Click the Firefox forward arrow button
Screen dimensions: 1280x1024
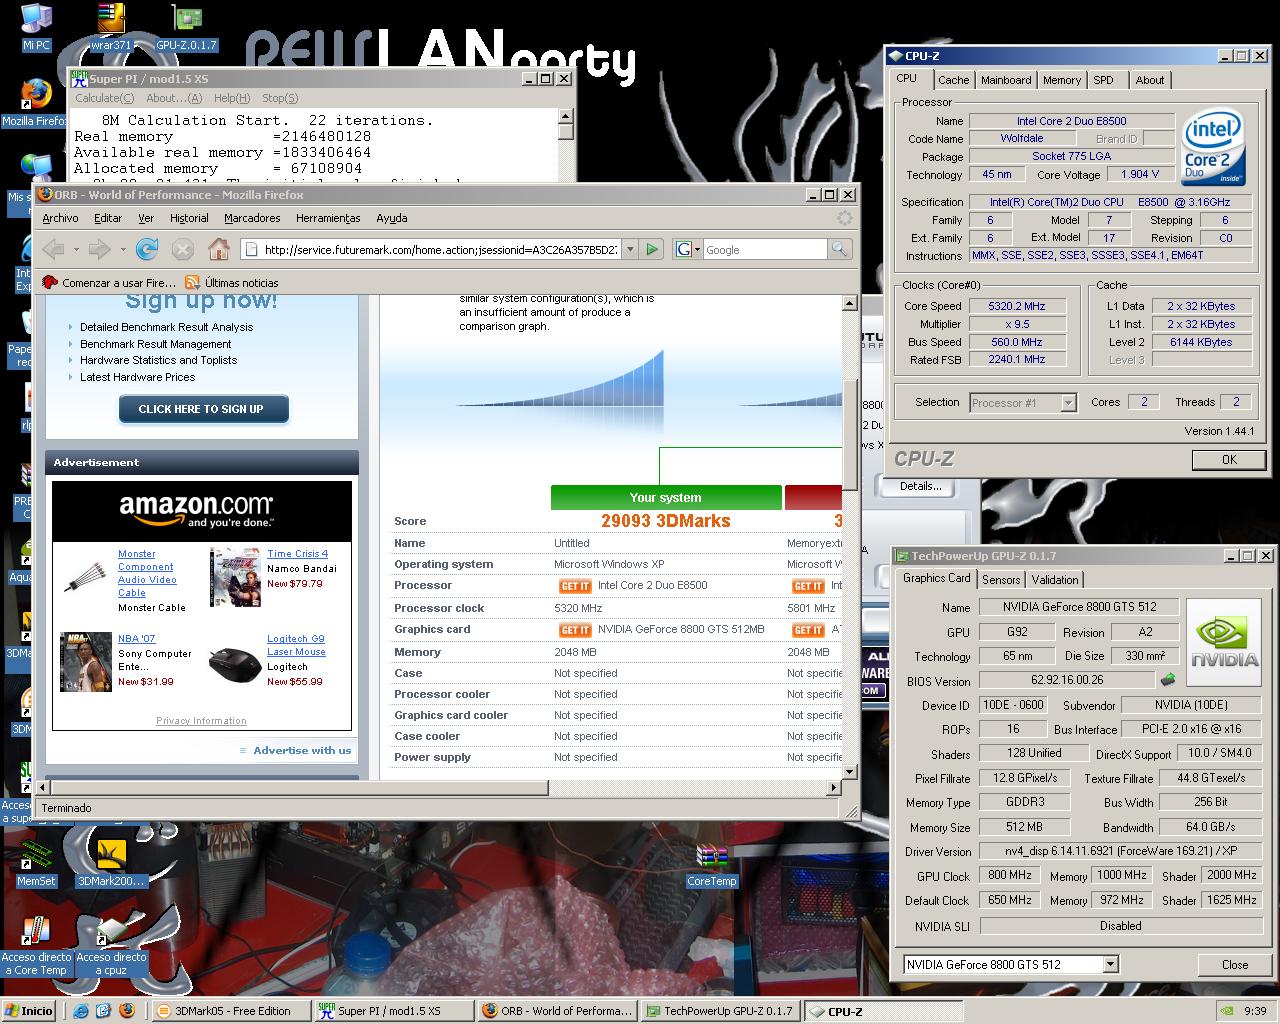tap(99, 249)
